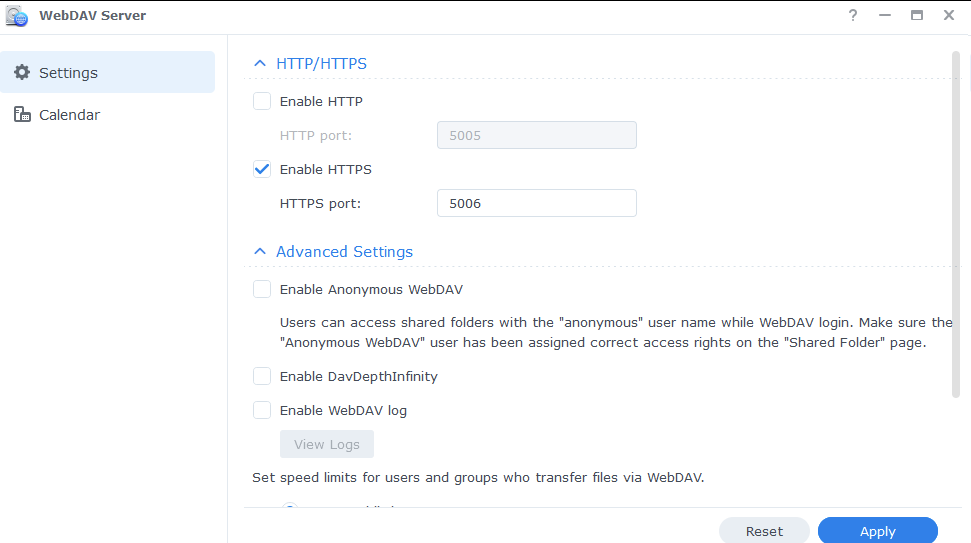Click the Reset button

click(764, 531)
